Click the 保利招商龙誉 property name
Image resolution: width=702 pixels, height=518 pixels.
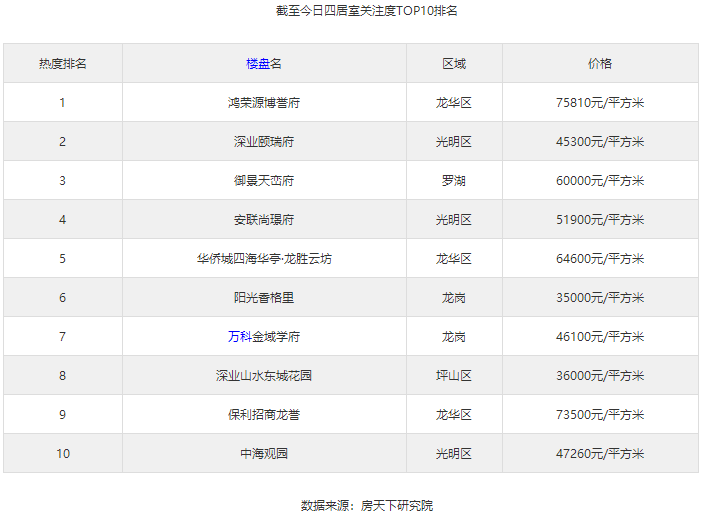coord(264,415)
